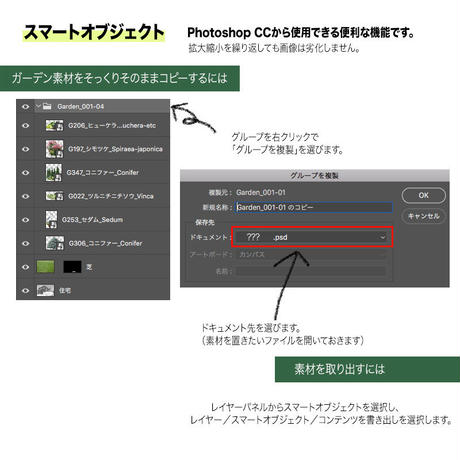Select the black layer mask thumbnail

(72, 267)
